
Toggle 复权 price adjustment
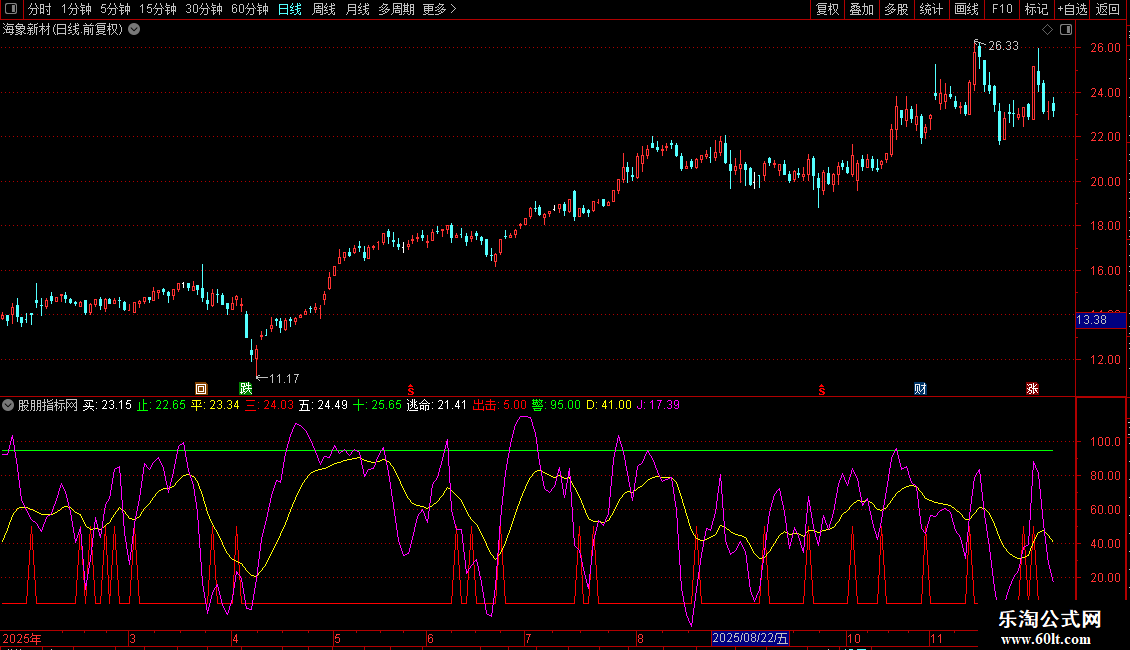tap(828, 10)
